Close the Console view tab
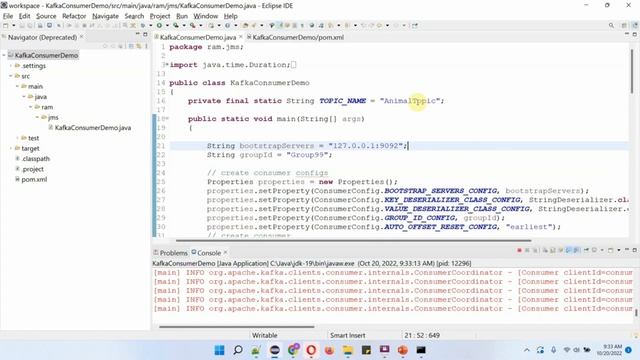The width and height of the screenshot is (640, 360). (x=225, y=252)
